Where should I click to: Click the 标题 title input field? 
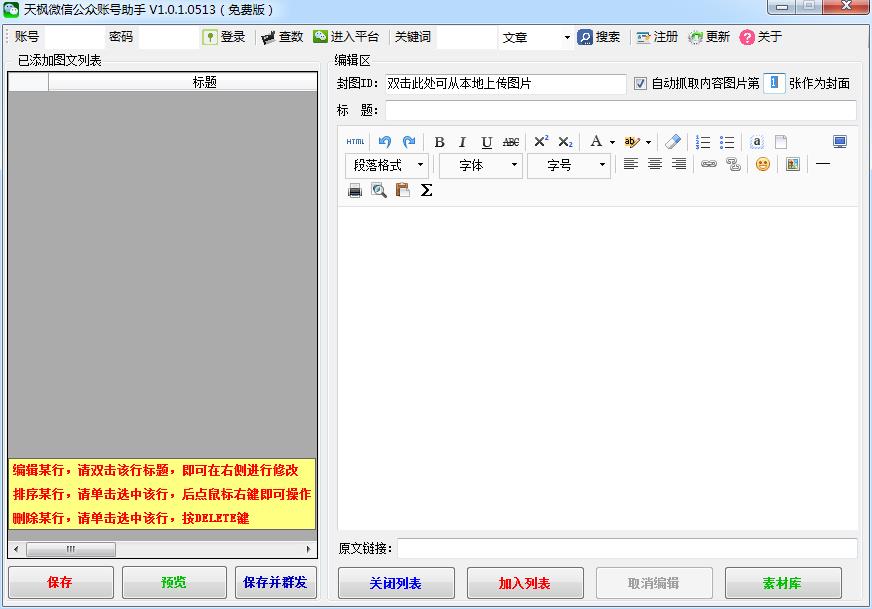click(620, 110)
